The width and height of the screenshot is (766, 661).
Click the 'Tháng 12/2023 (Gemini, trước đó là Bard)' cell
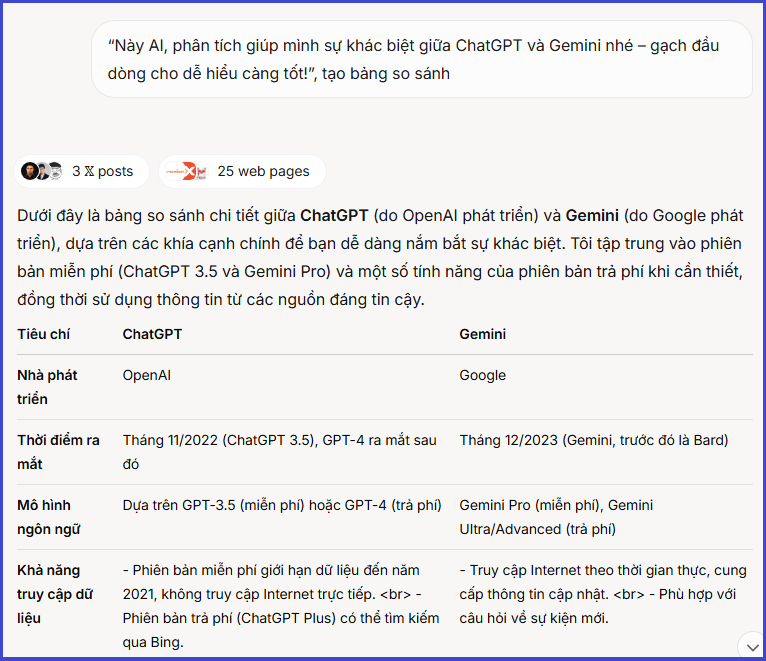click(594, 440)
